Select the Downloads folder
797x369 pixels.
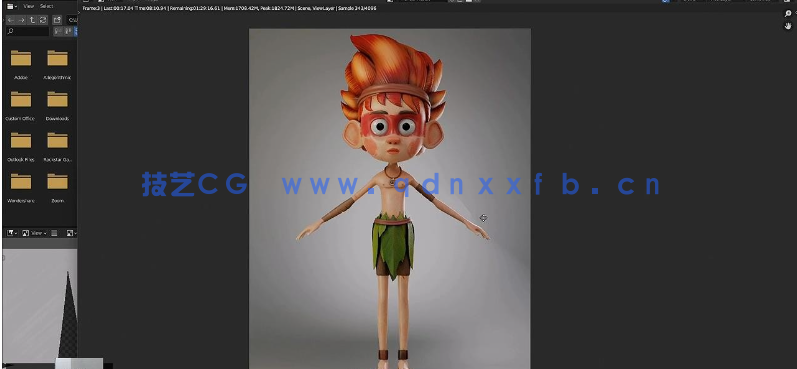57,105
